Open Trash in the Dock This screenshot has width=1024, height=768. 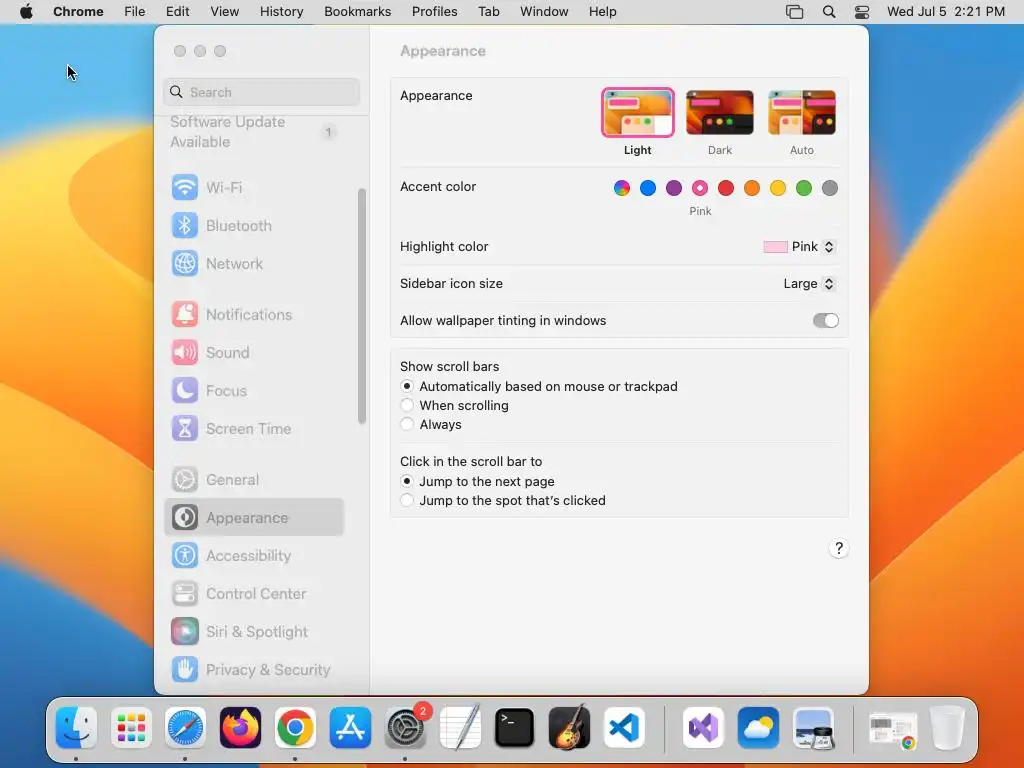[x=947, y=727]
